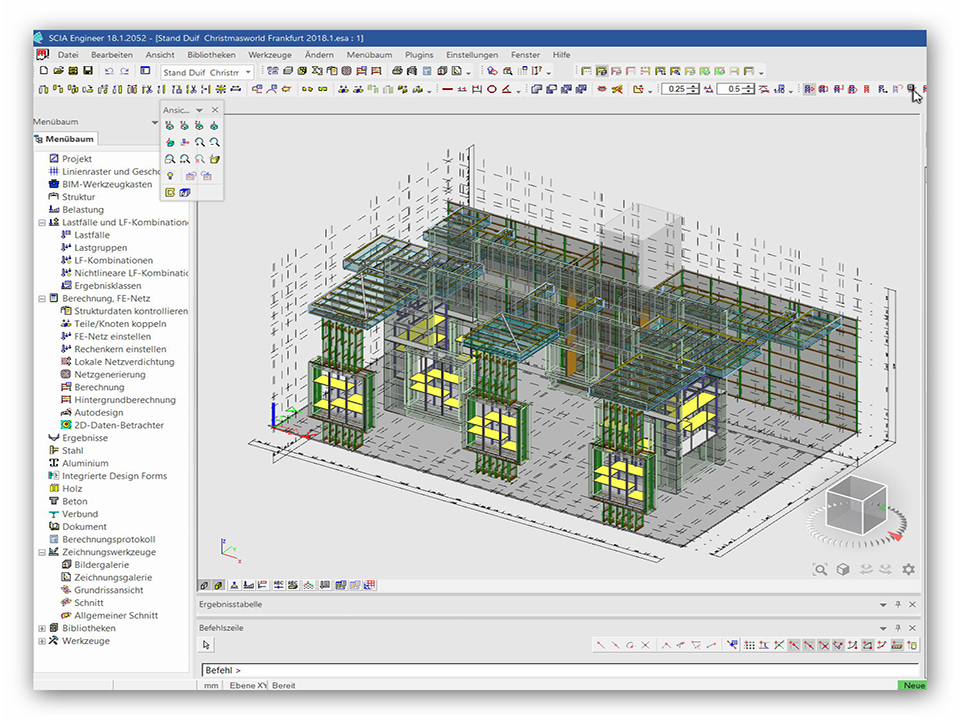Collapse the Berechnung, FE-Netz tree node
The image size is (960, 720).
click(x=42, y=298)
